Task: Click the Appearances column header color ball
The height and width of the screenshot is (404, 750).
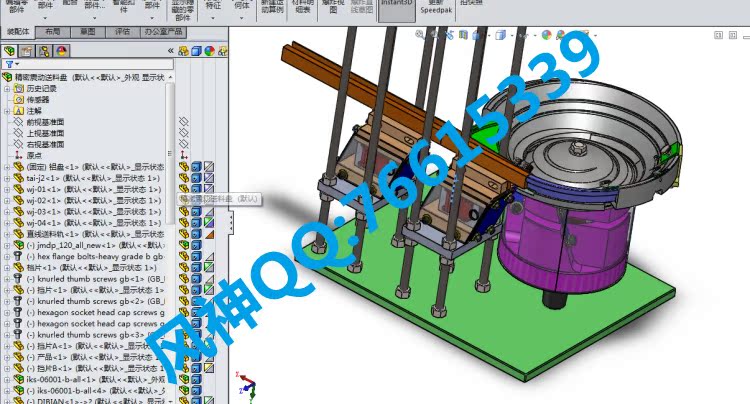Action: coord(210,51)
